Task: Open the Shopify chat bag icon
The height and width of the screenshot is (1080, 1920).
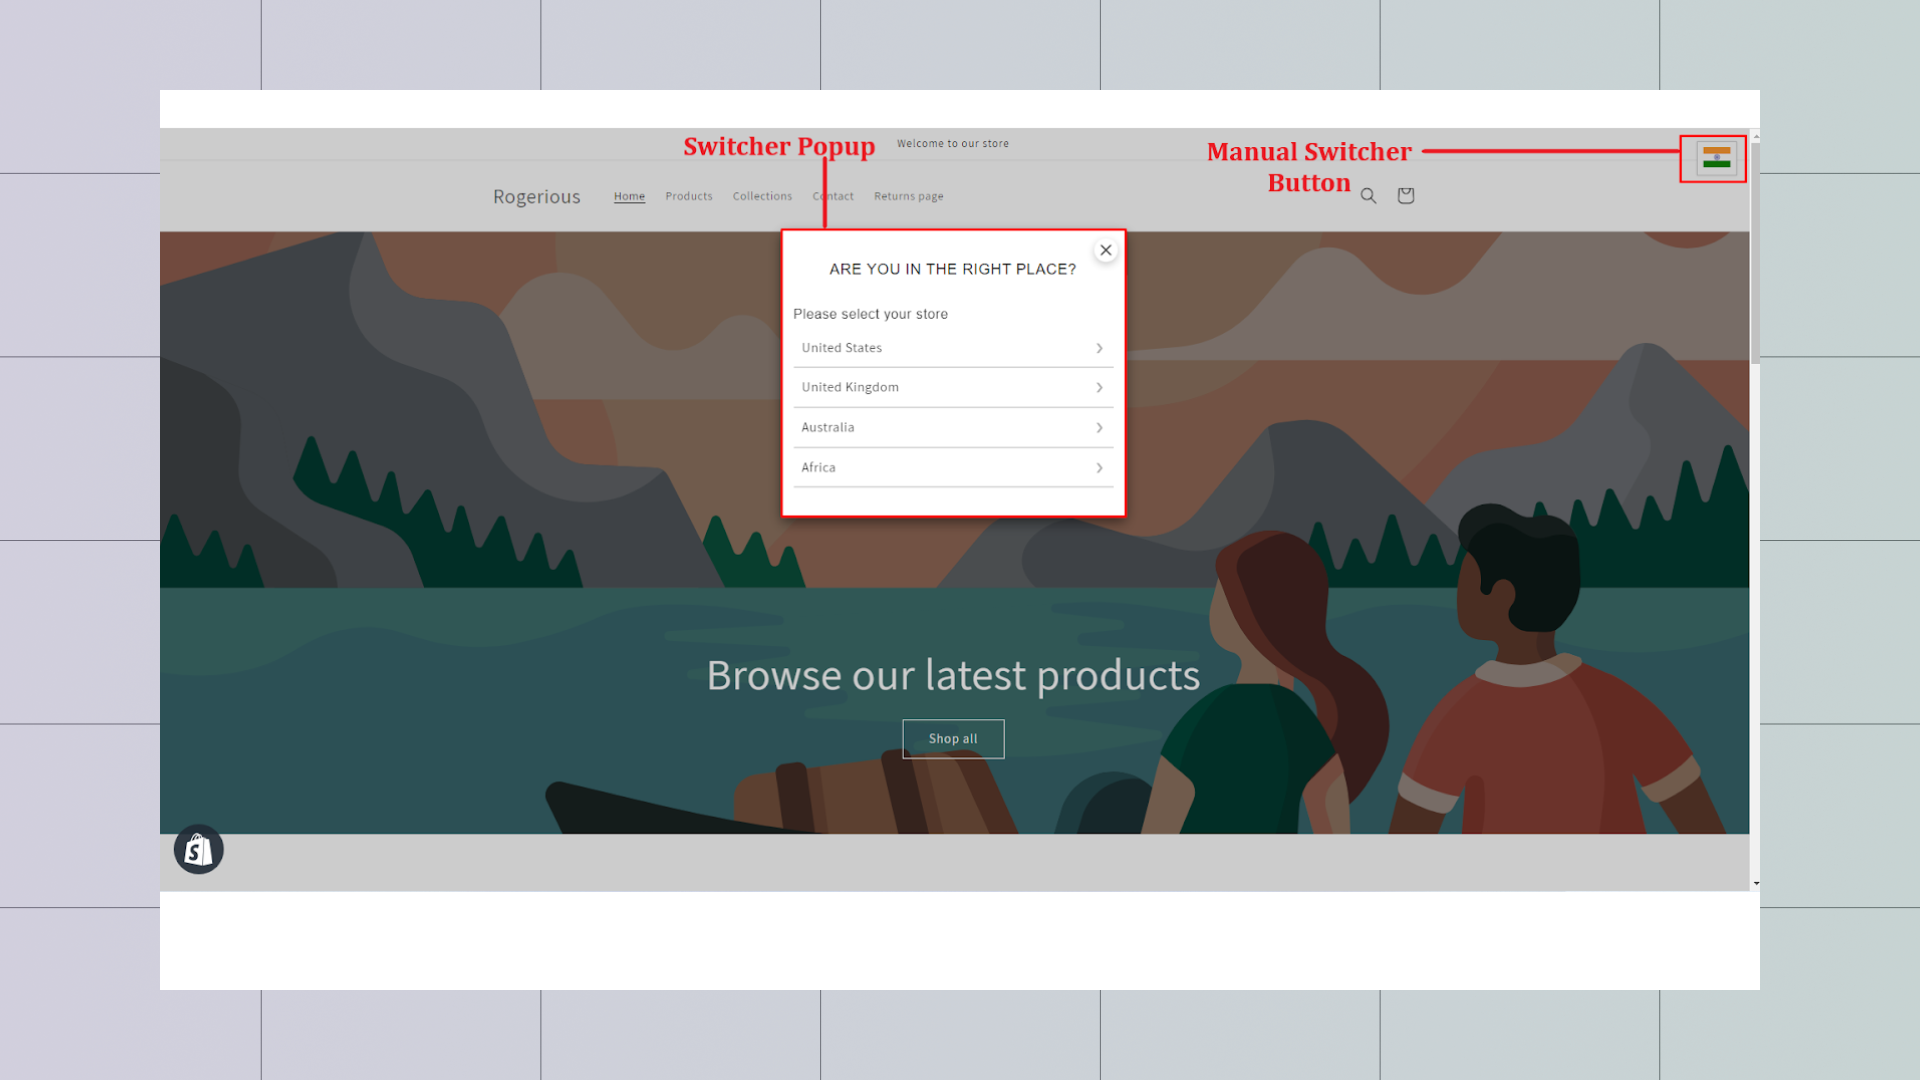Action: (199, 849)
